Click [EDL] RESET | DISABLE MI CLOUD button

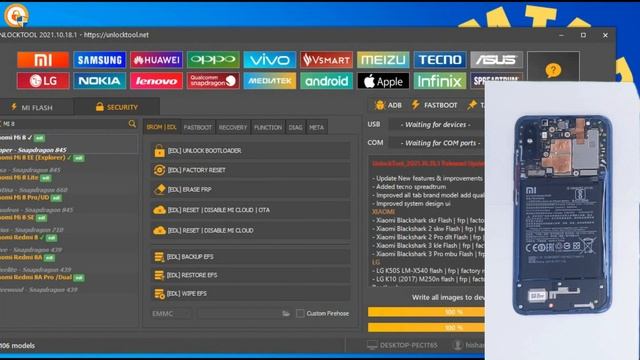point(251,230)
